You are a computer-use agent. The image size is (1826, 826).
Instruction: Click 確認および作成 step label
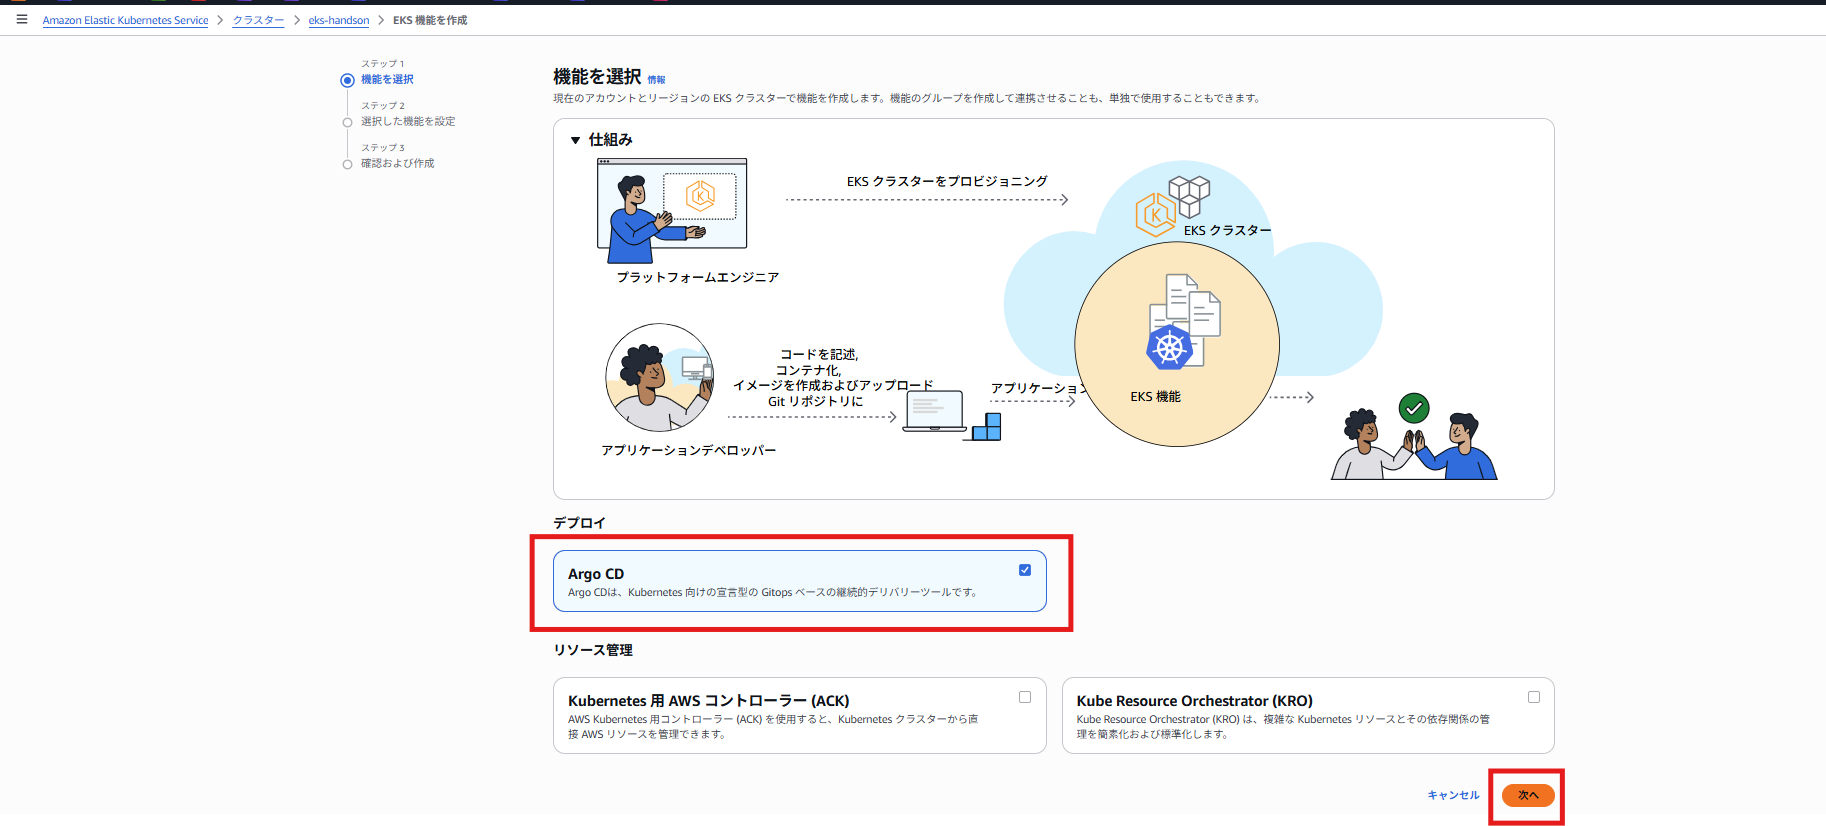pos(398,163)
